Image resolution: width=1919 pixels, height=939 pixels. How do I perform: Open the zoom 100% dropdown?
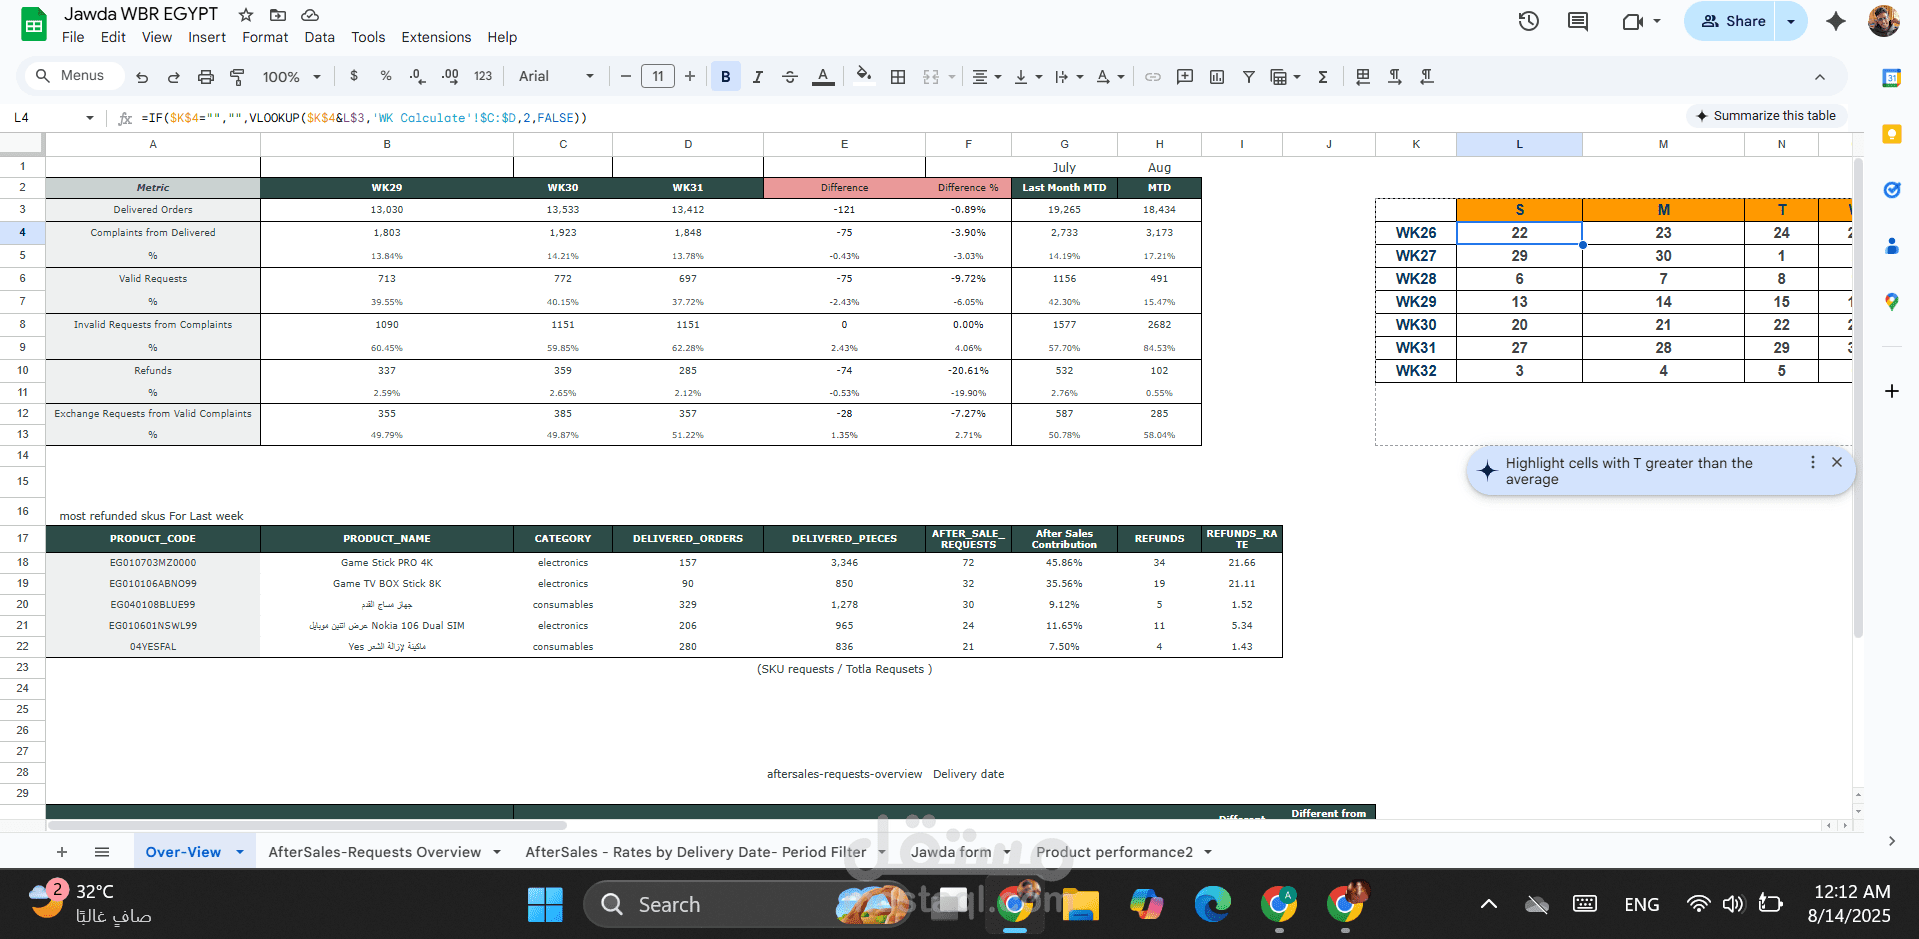(292, 77)
